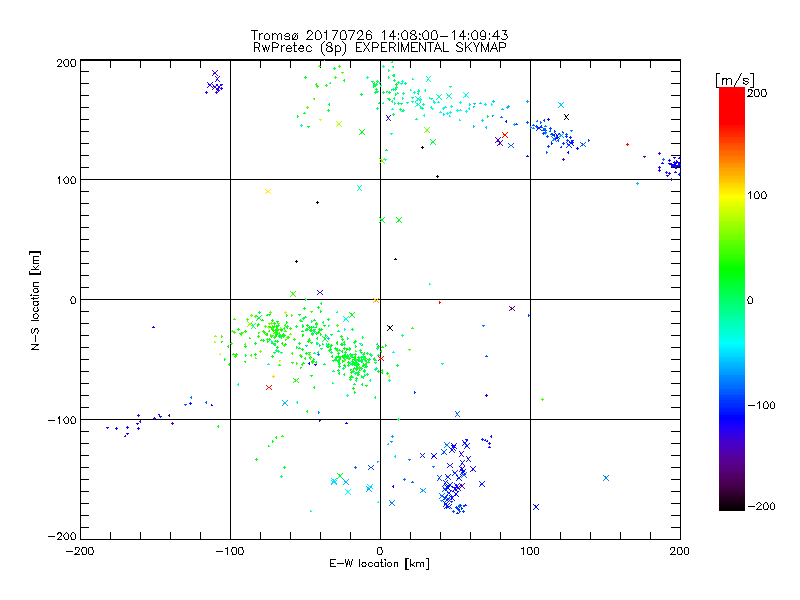
Task: Pick the yellow band of the colorbar
Action: click(x=732, y=196)
